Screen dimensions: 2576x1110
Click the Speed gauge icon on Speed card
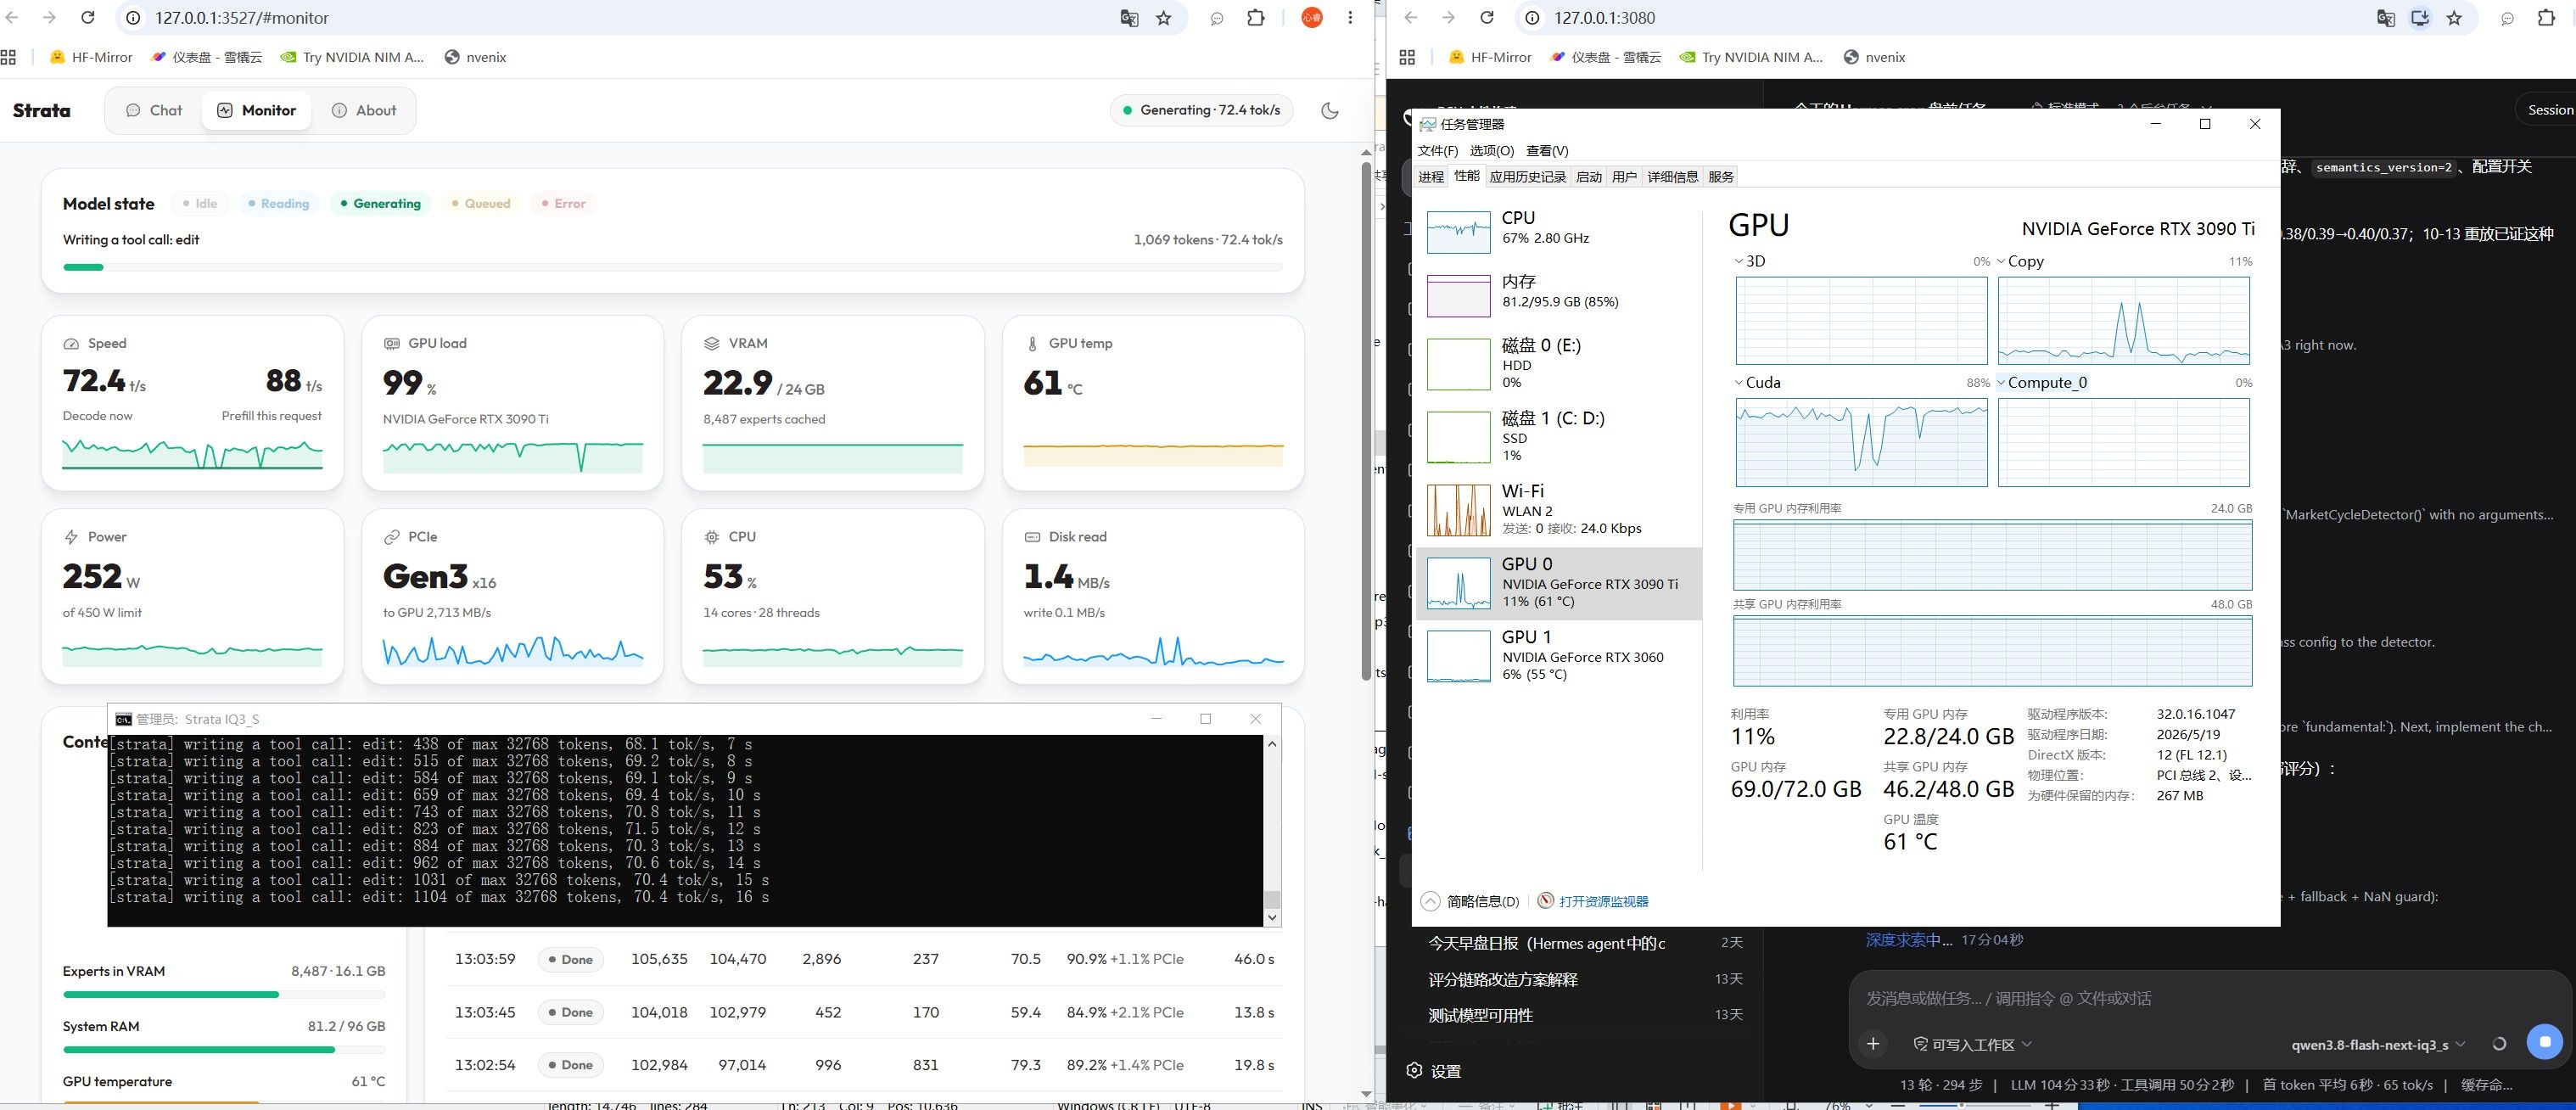71,344
